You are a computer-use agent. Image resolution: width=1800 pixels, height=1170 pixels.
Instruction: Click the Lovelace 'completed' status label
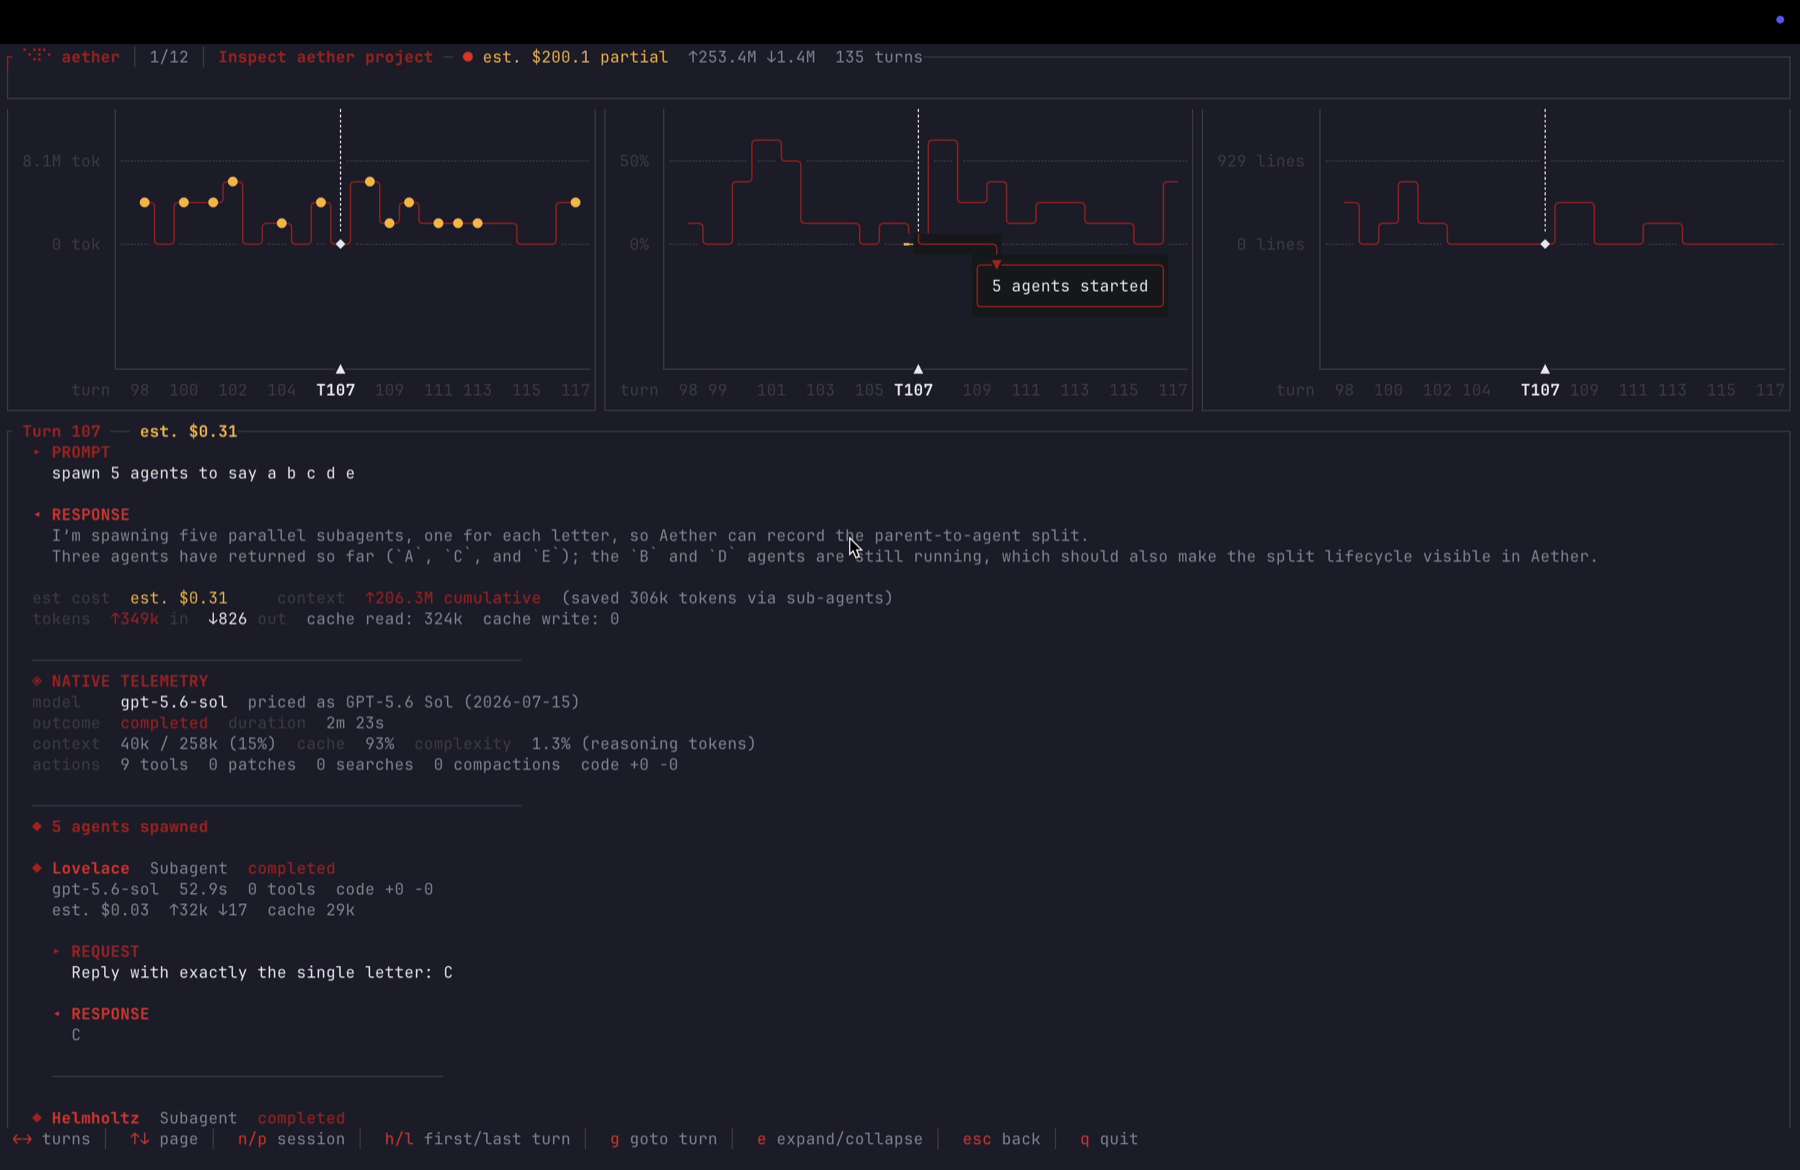(x=291, y=868)
